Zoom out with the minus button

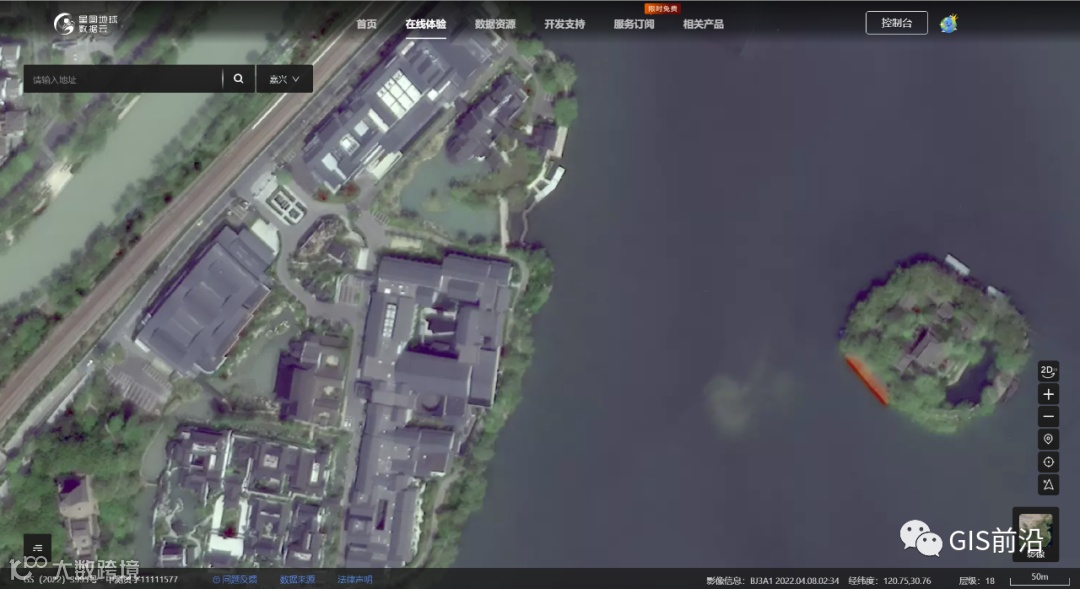(1048, 416)
